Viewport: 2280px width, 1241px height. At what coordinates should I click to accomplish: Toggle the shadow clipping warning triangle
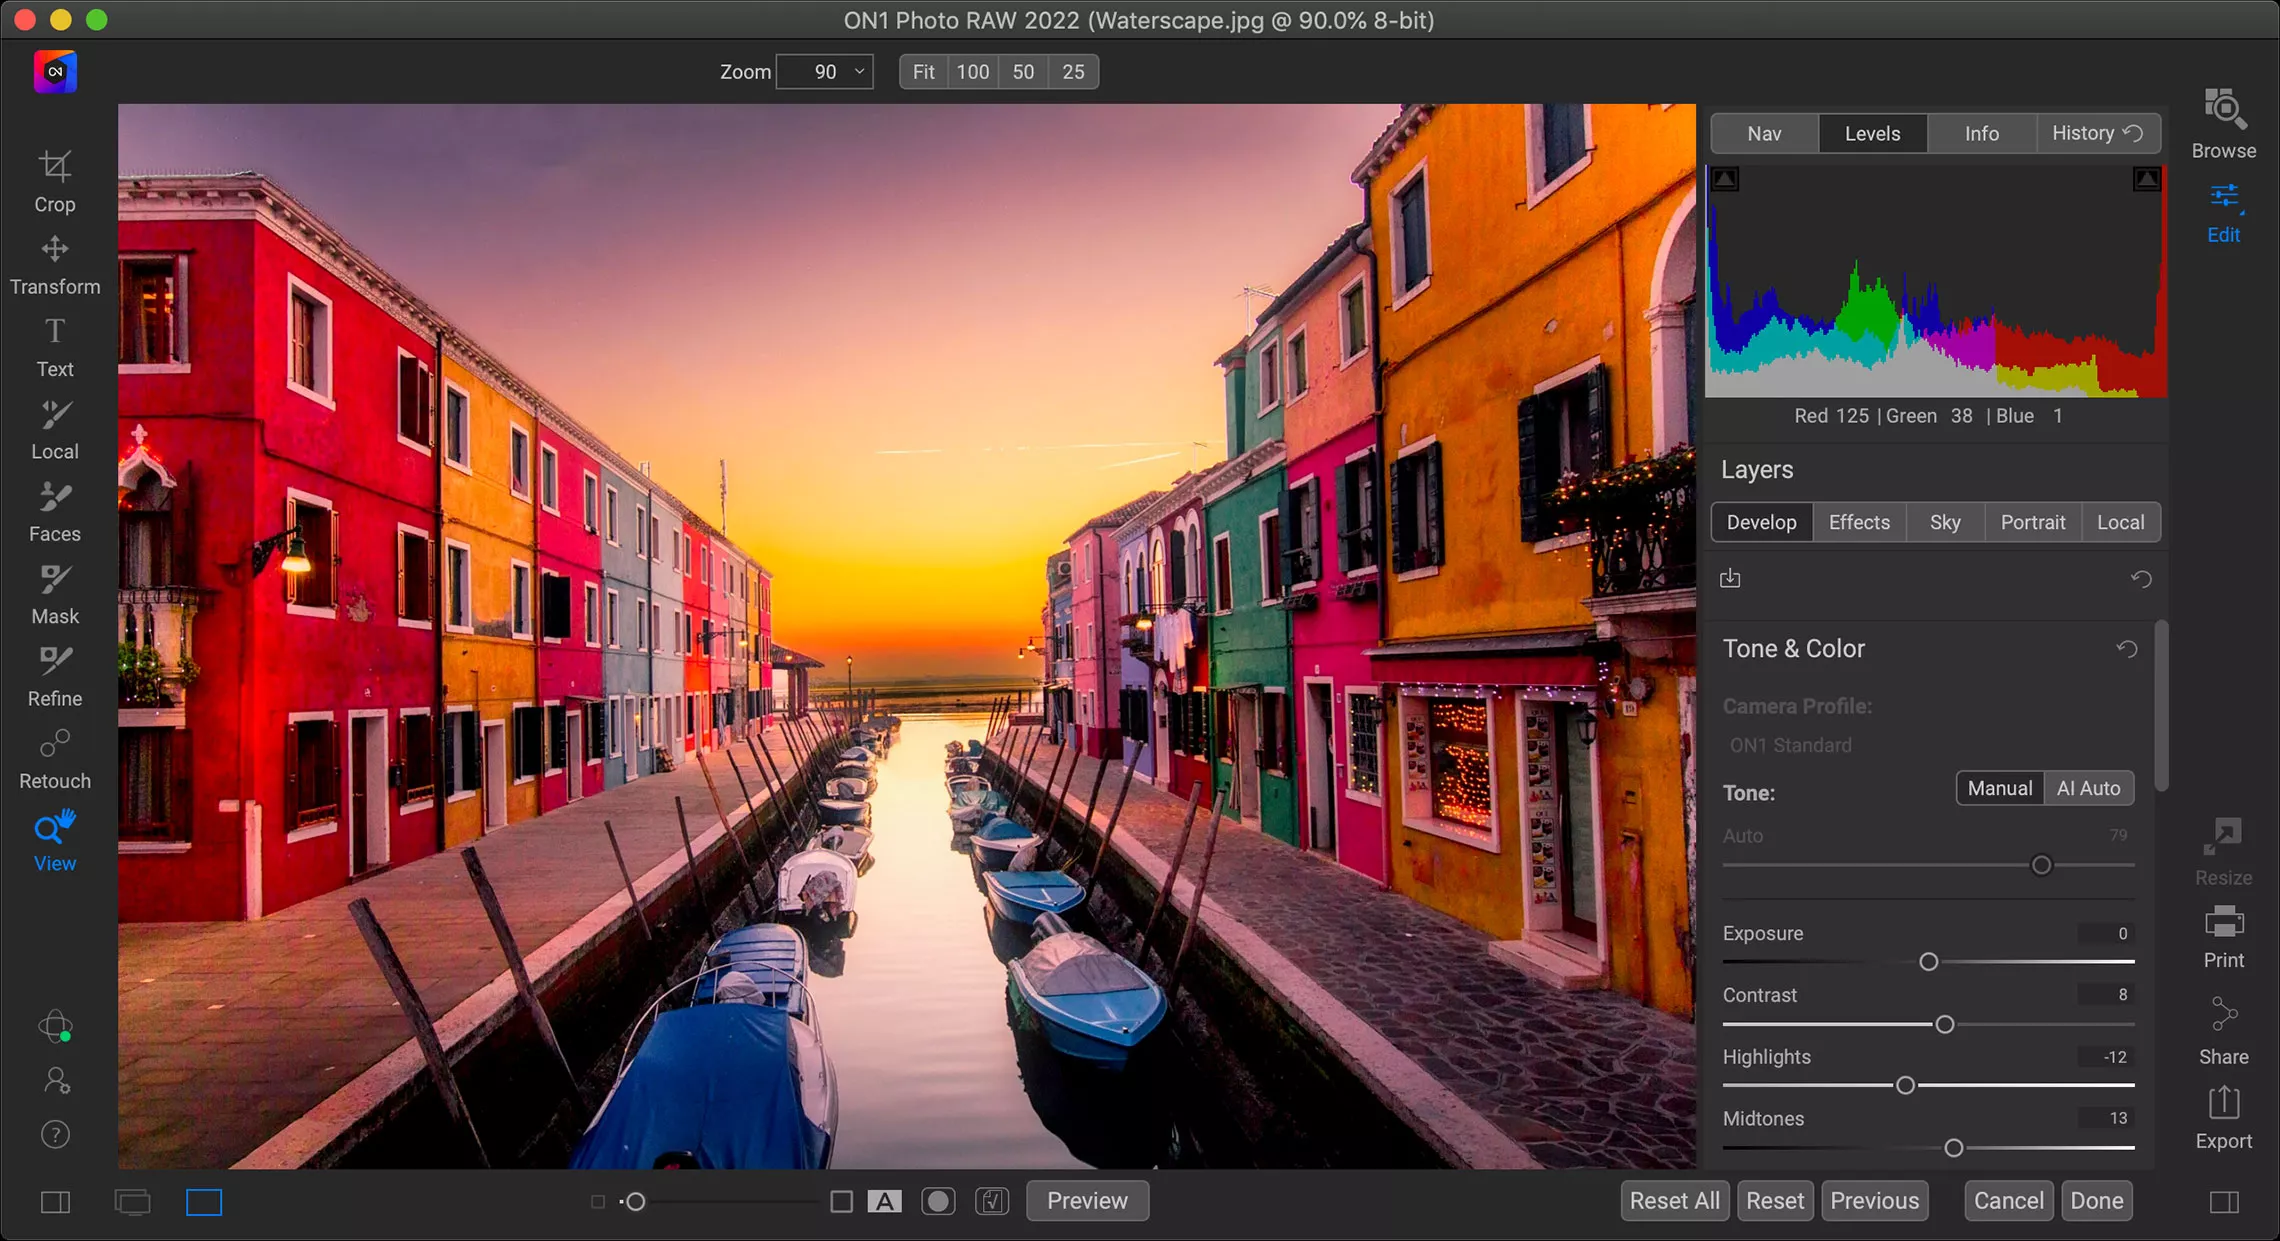point(1725,180)
